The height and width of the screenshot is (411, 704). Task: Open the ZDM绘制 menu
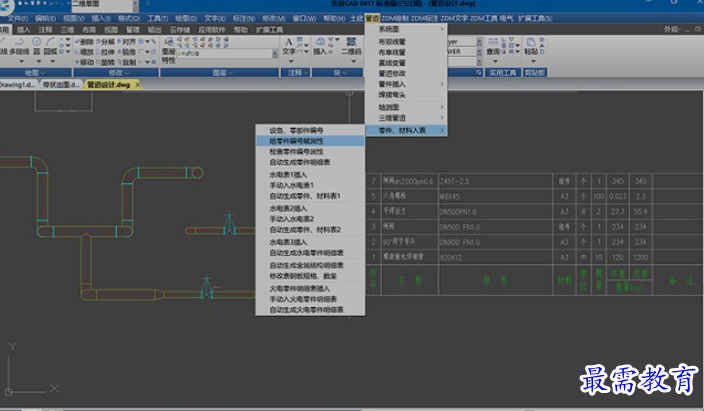[x=395, y=18]
